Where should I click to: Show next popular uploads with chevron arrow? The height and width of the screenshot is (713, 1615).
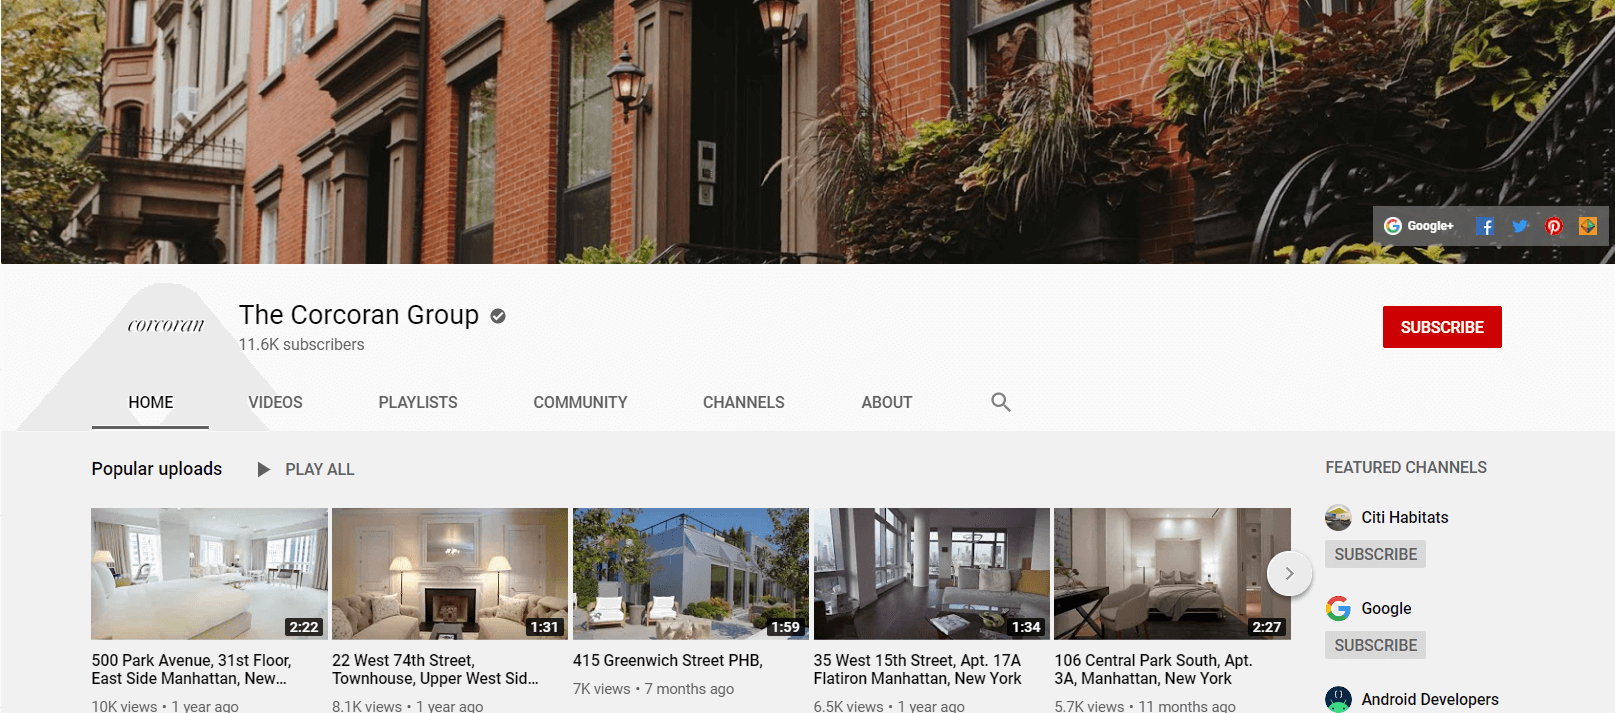coord(1289,574)
